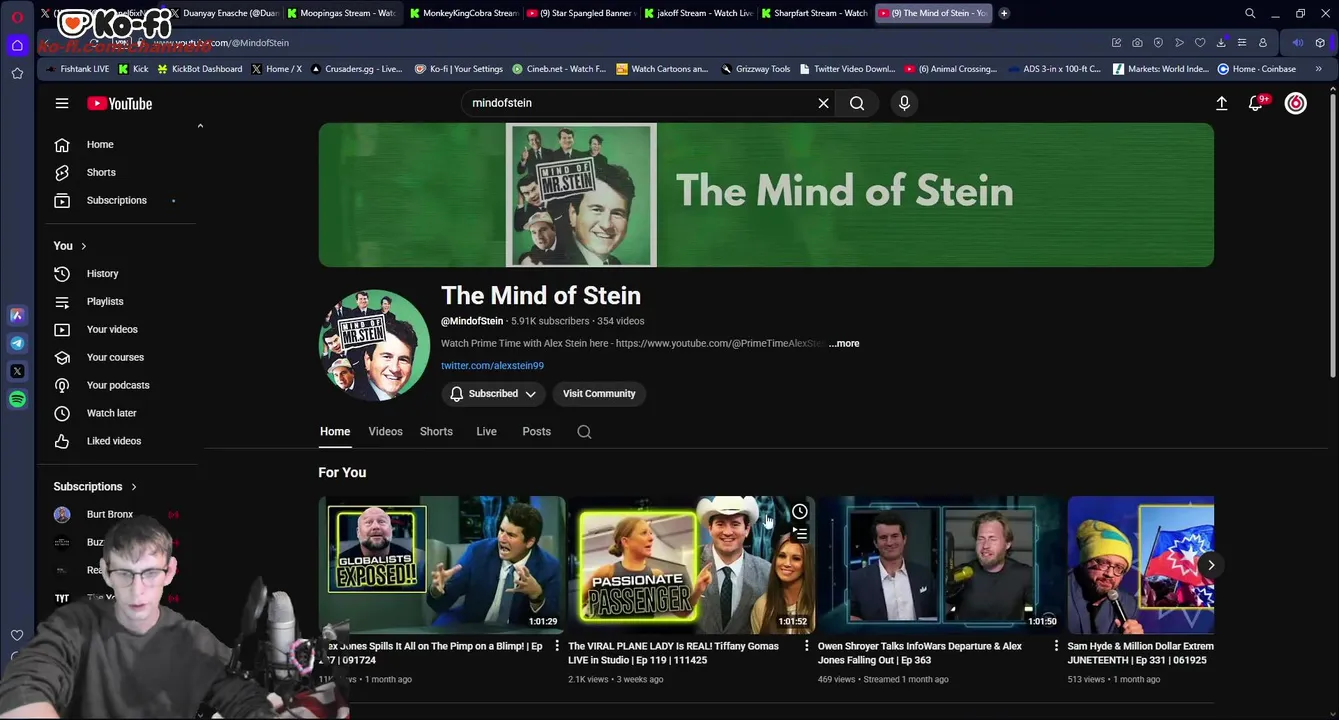Expand channel description with ...more
1339x720 pixels.
[844, 343]
